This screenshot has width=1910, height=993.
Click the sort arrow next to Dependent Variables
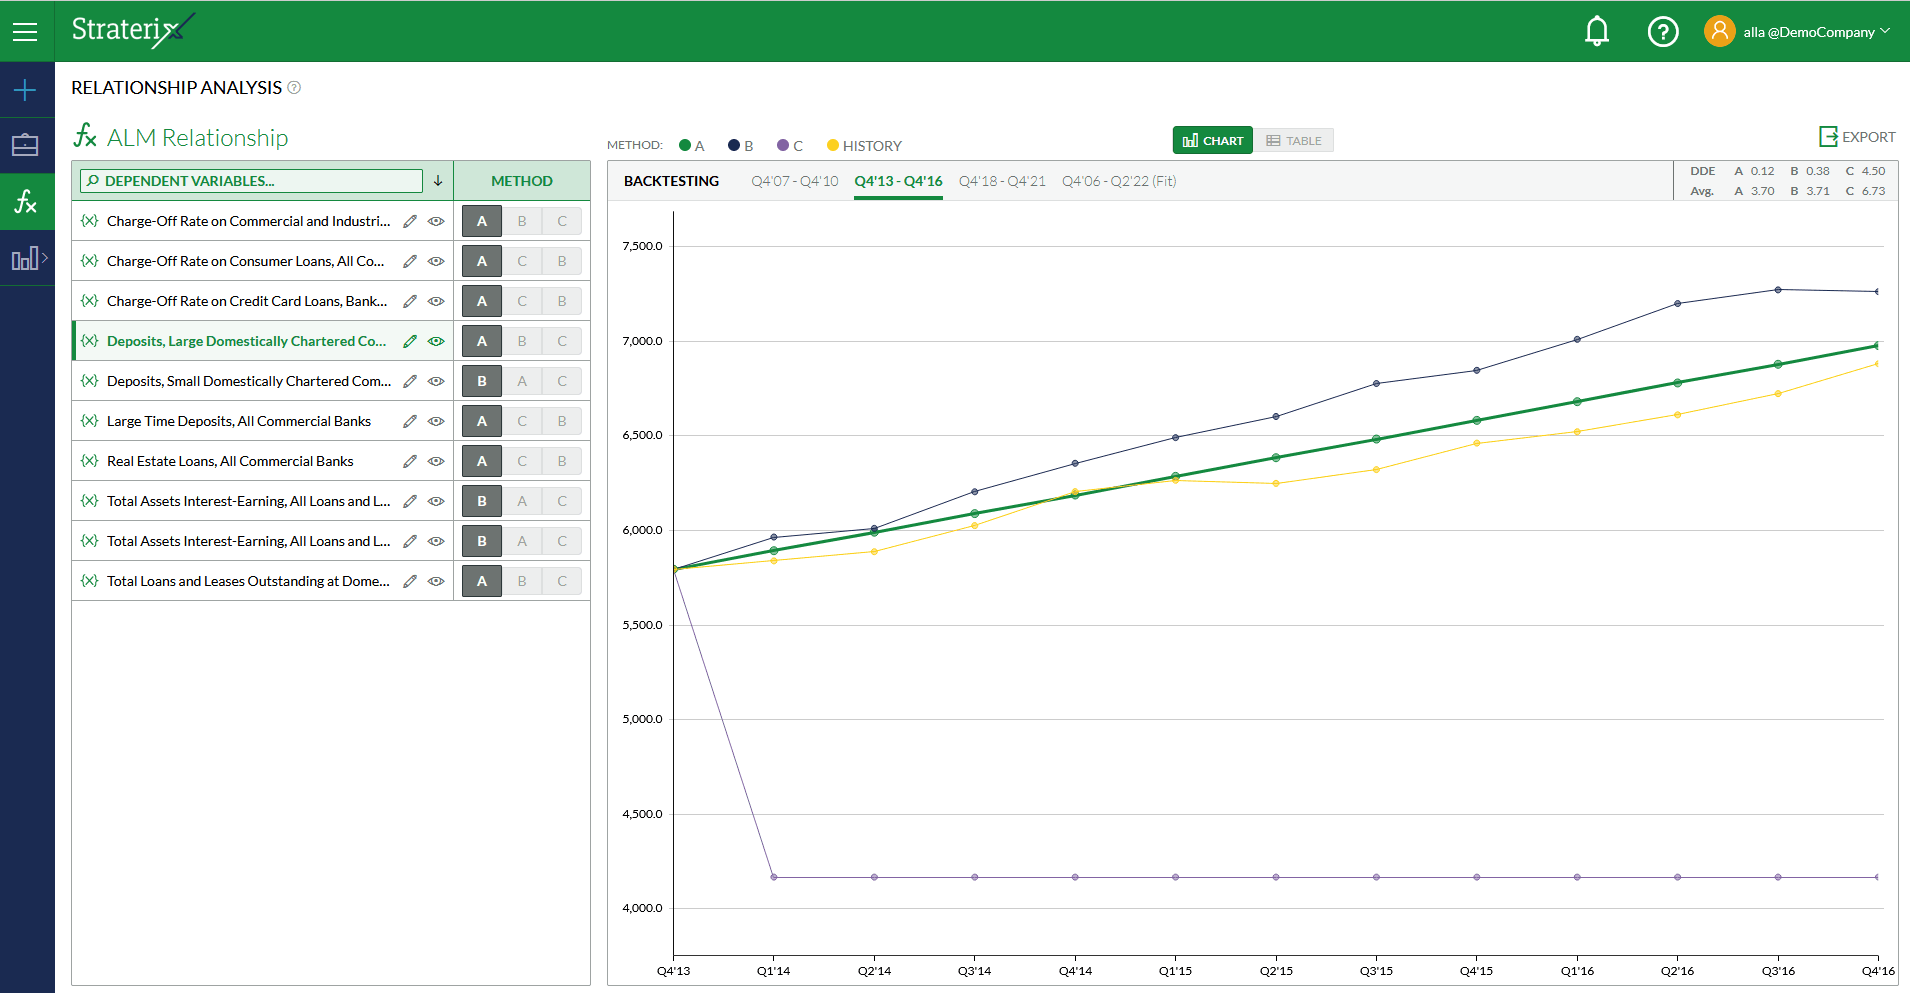(x=438, y=181)
